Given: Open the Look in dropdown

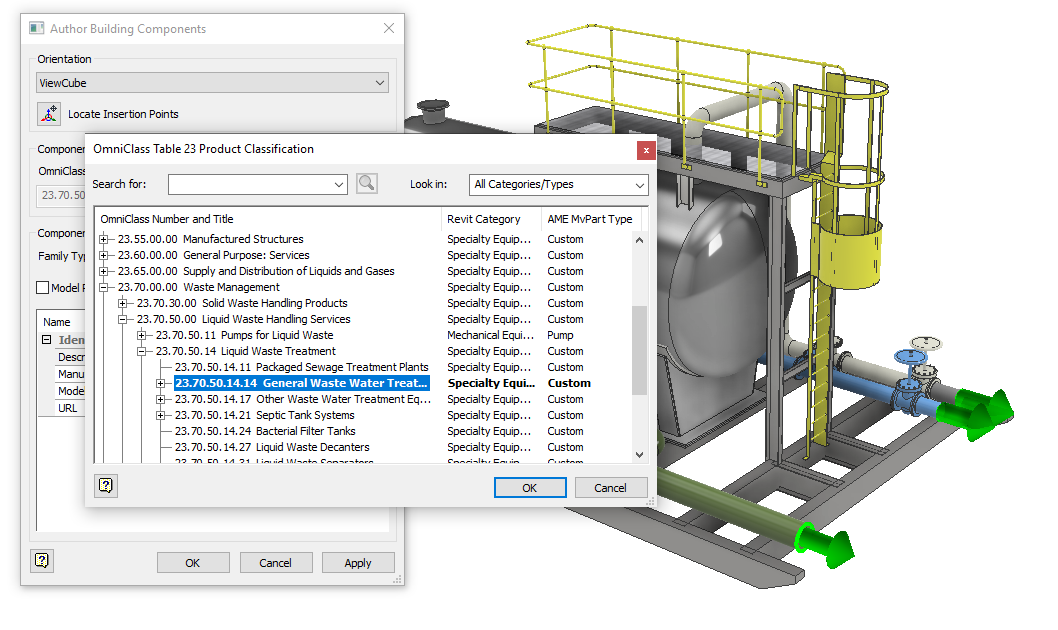Looking at the screenshot, I should [x=641, y=185].
